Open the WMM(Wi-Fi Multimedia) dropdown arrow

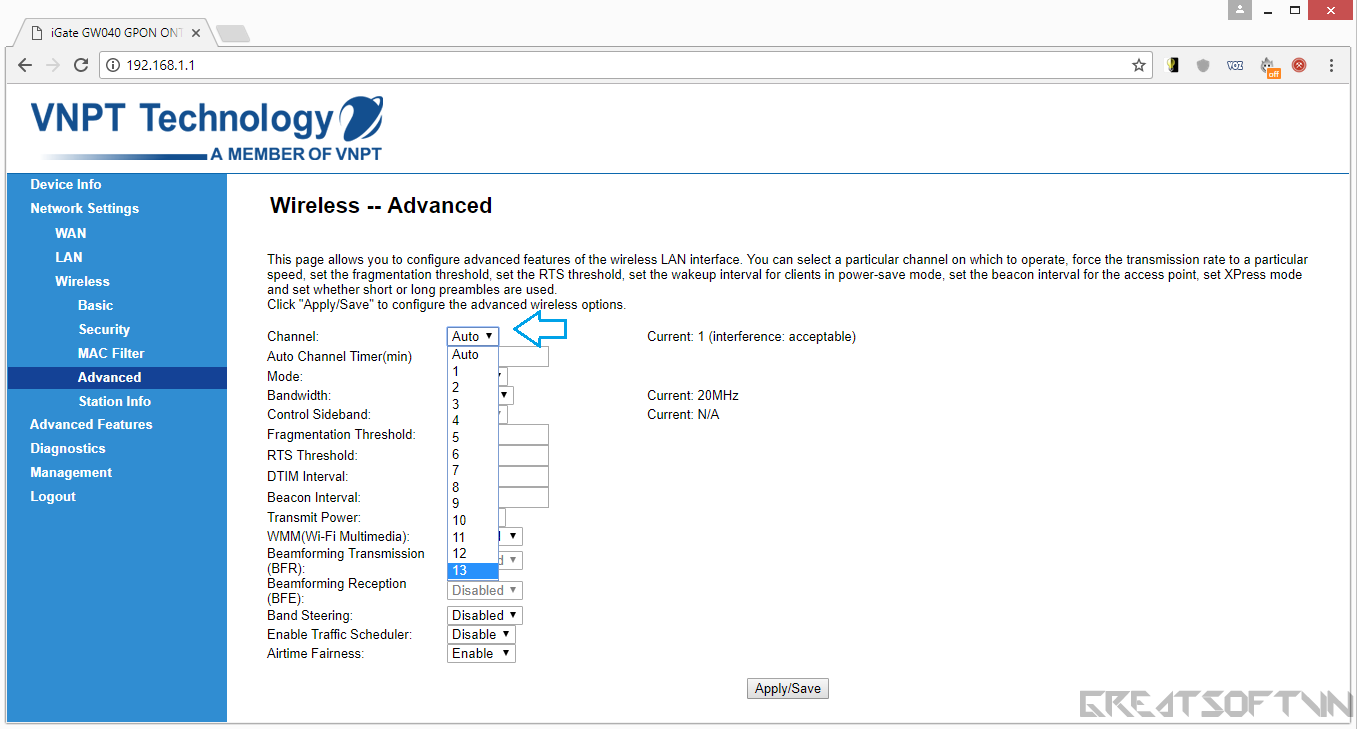pos(514,537)
